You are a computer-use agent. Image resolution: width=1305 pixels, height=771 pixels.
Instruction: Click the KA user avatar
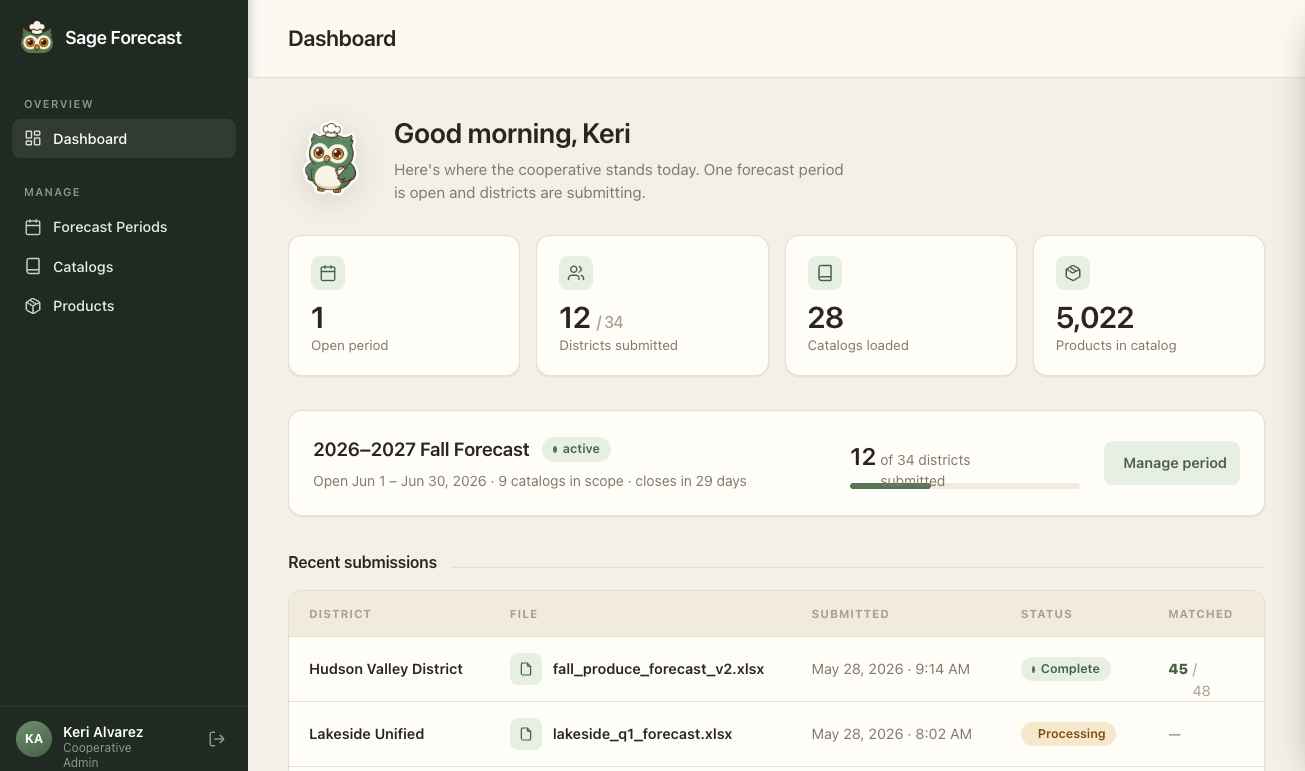click(x=34, y=739)
